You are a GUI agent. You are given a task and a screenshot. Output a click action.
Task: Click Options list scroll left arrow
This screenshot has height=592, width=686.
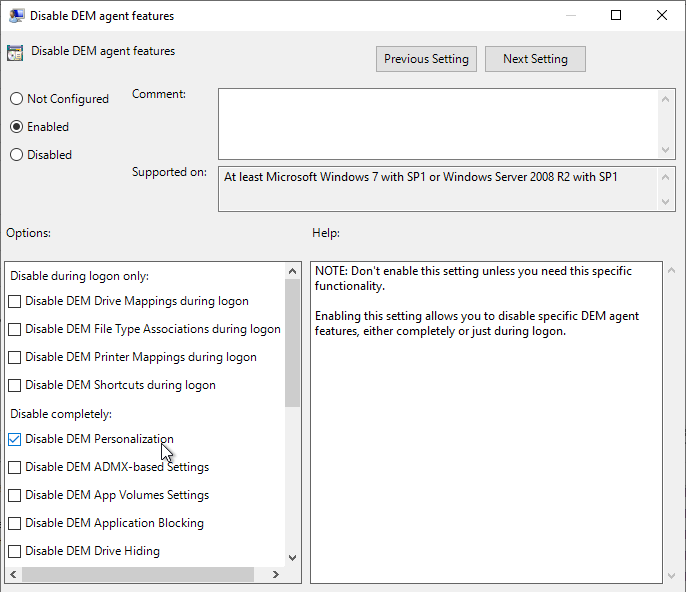[13, 574]
